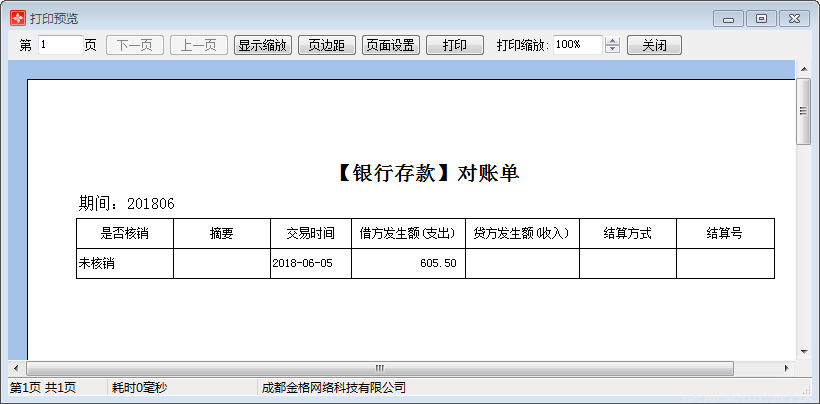Click the vertical scrollbar up arrow
This screenshot has width=820, height=404.
point(802,68)
